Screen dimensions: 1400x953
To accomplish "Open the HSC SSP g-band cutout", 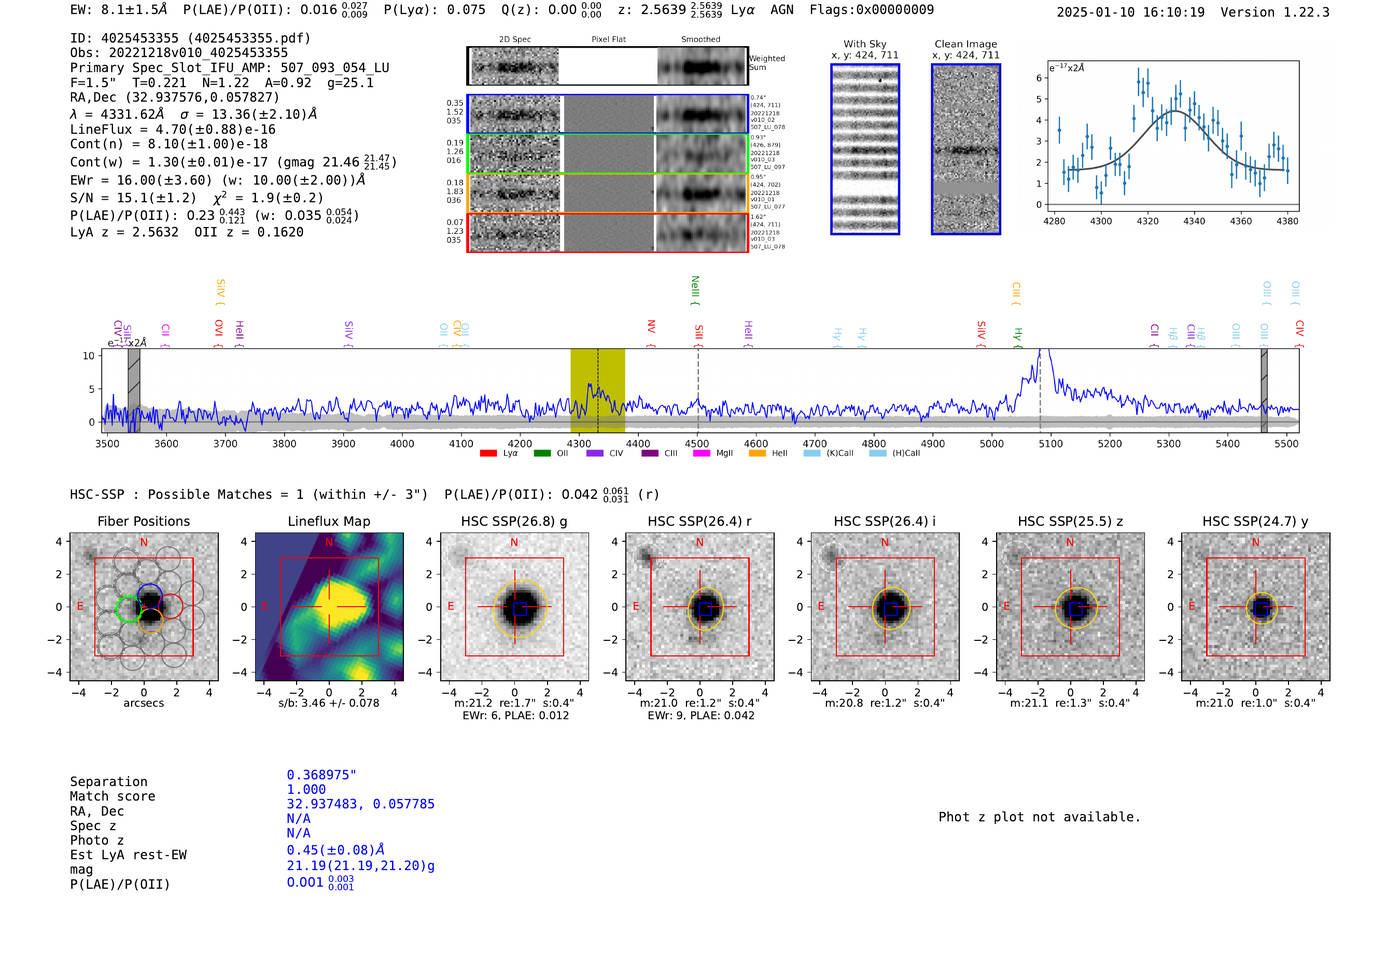I will pyautogui.click(x=514, y=607).
